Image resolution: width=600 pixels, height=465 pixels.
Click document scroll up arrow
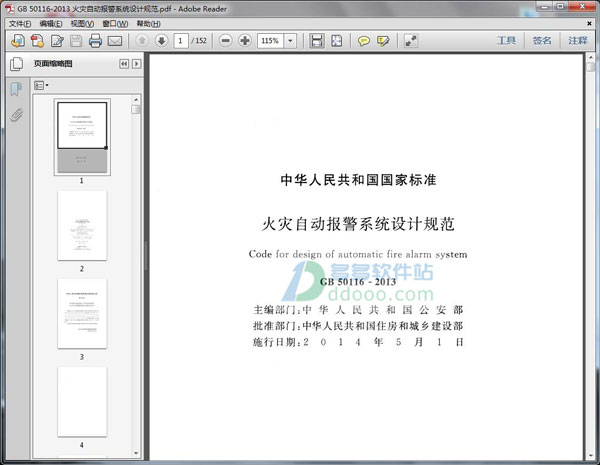591,58
